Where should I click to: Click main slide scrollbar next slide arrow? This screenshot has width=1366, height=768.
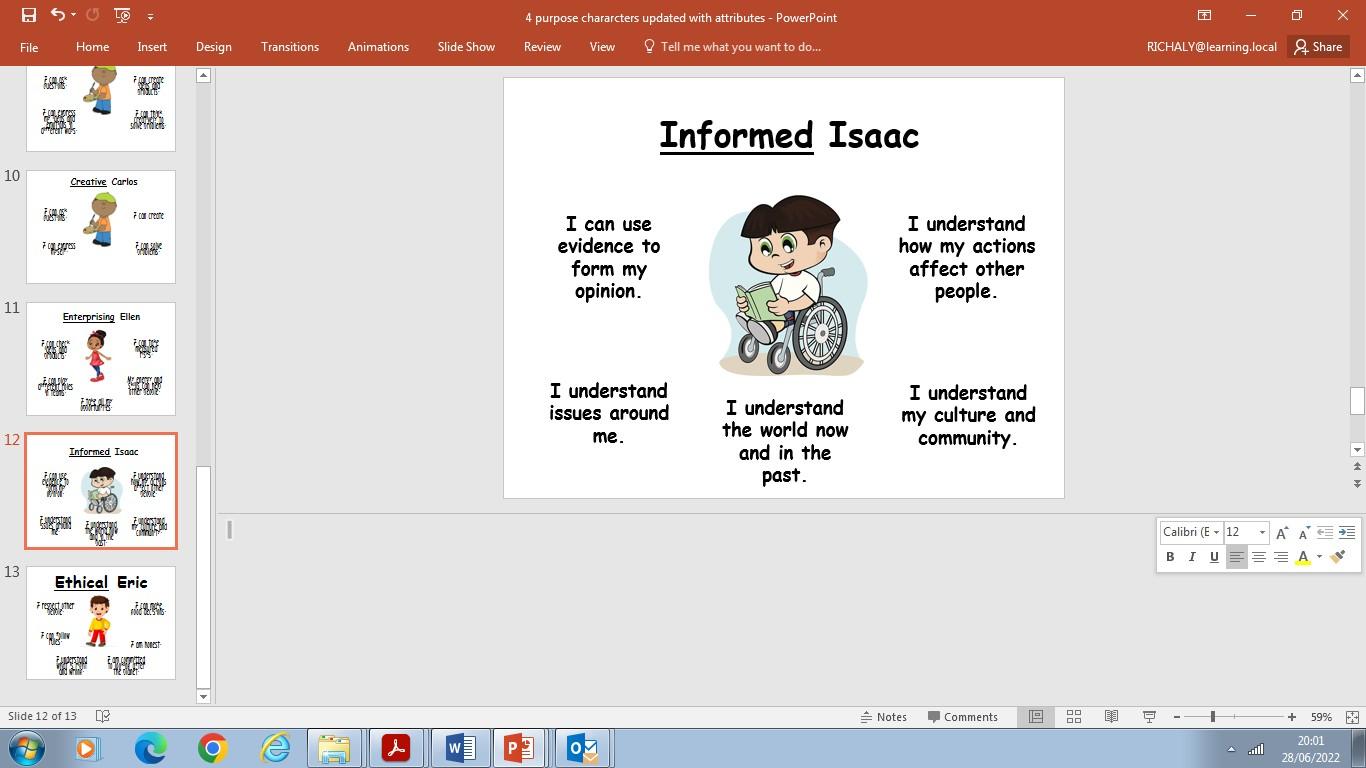(1357, 483)
